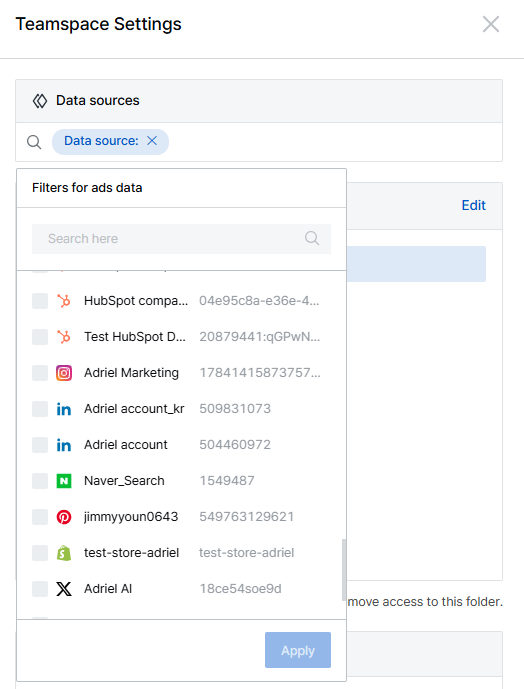Image resolution: width=524 pixels, height=689 pixels.
Task: Enable the Naver_Search checkbox
Action: coord(40,481)
